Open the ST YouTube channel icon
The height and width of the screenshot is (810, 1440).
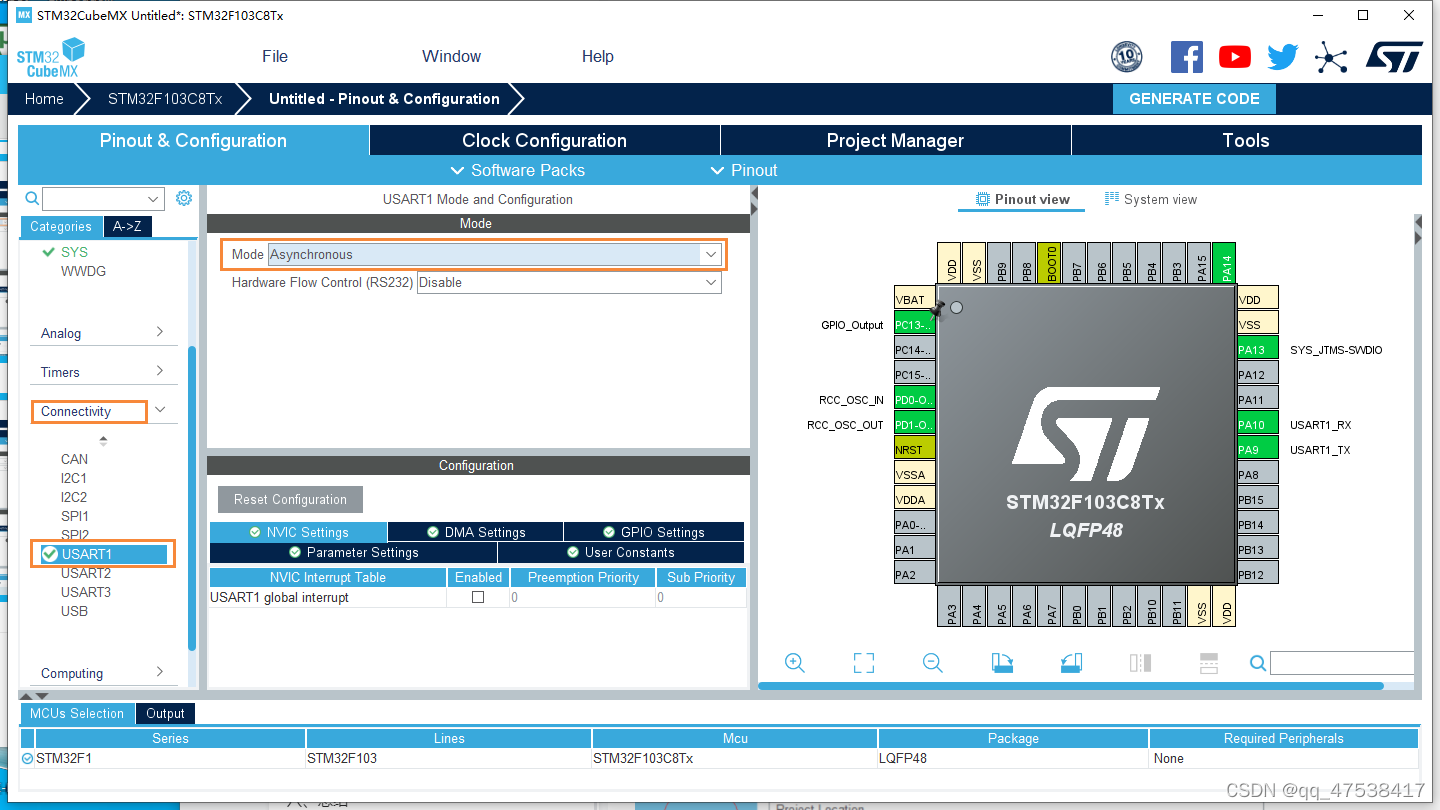1234,57
